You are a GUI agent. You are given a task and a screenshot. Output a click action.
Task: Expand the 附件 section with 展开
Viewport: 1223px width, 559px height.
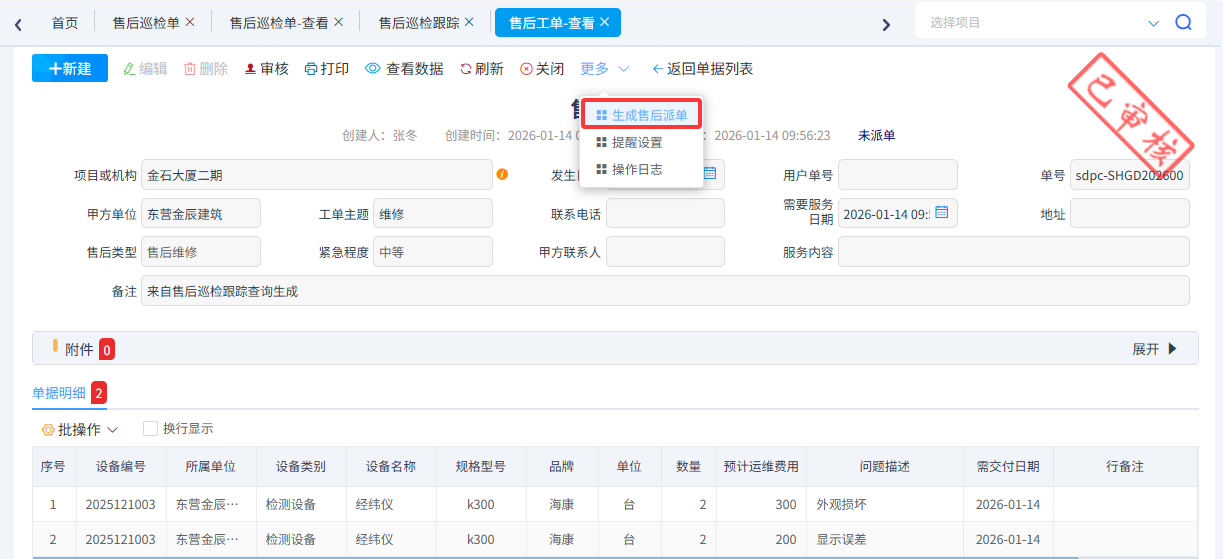[x=1154, y=349]
